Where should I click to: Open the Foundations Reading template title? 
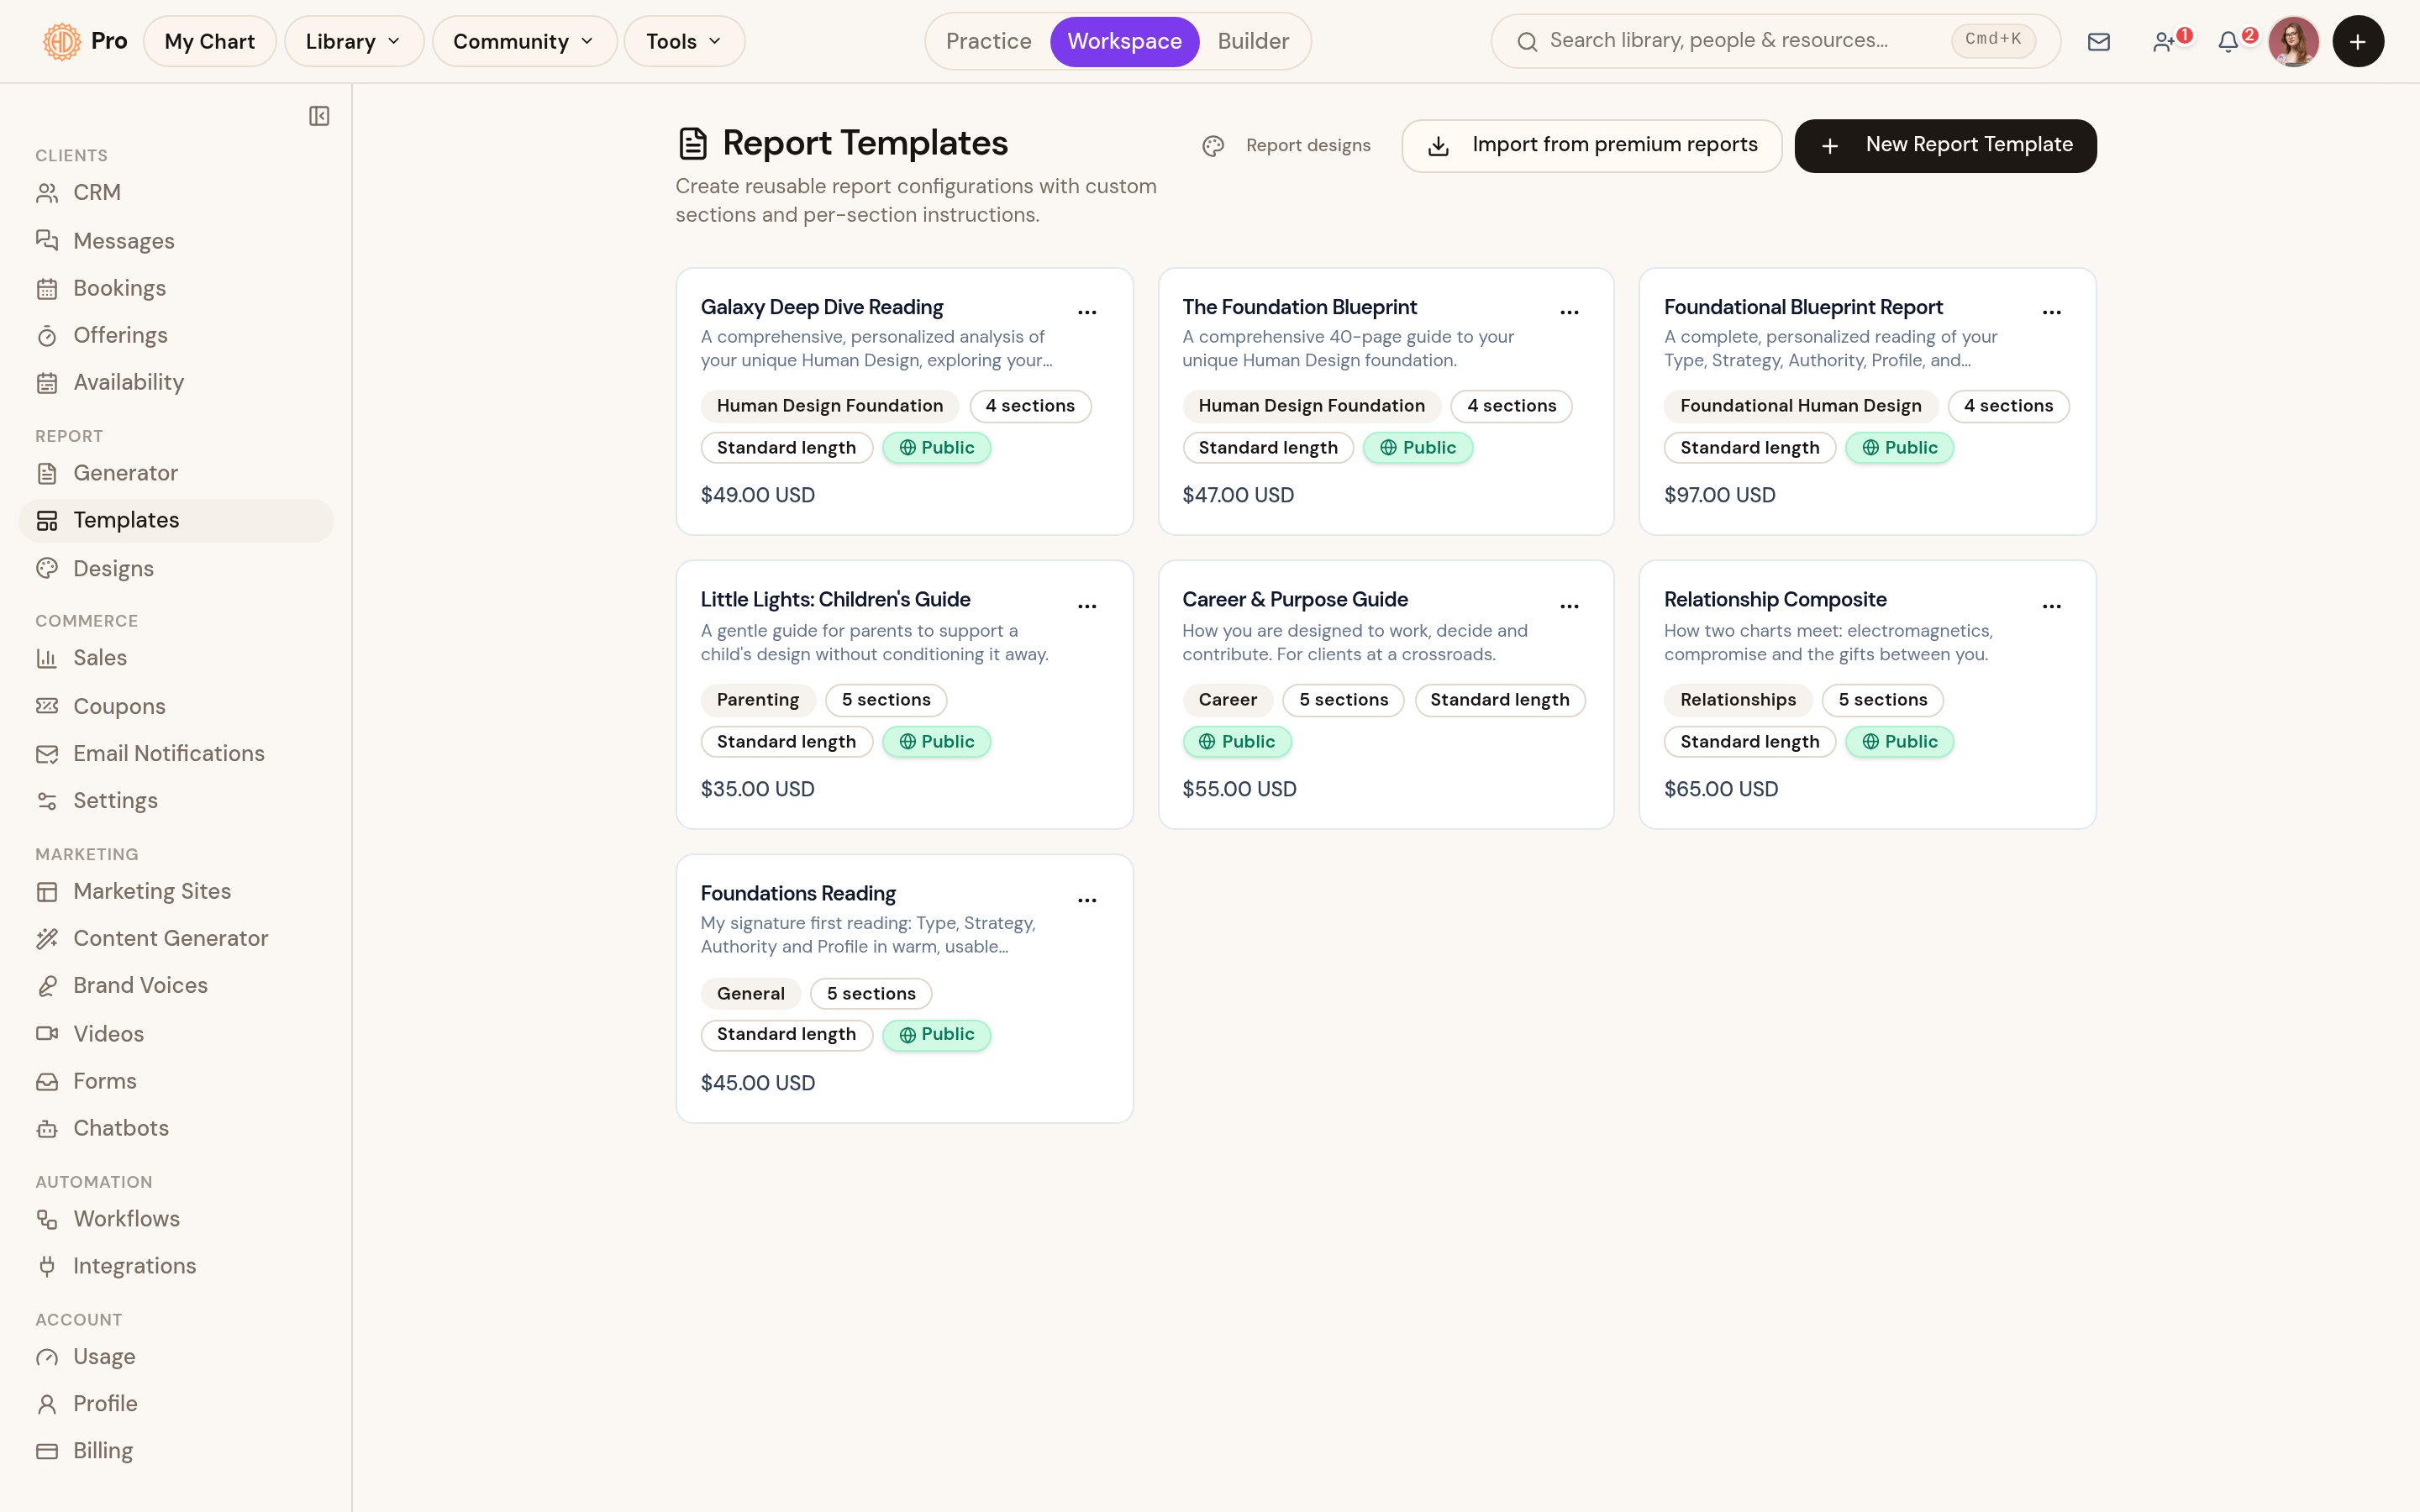pyautogui.click(x=798, y=893)
